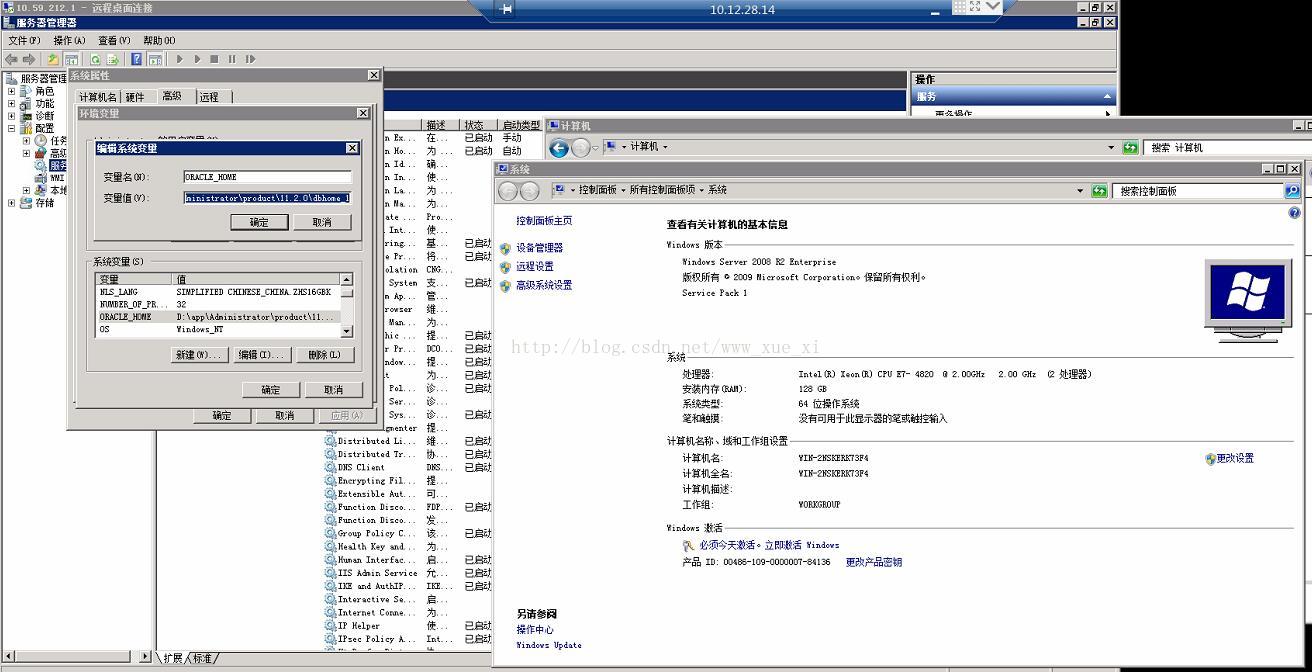This screenshot has width=1312, height=672.
Task: Switch to the 远程 tab
Action: [209, 97]
